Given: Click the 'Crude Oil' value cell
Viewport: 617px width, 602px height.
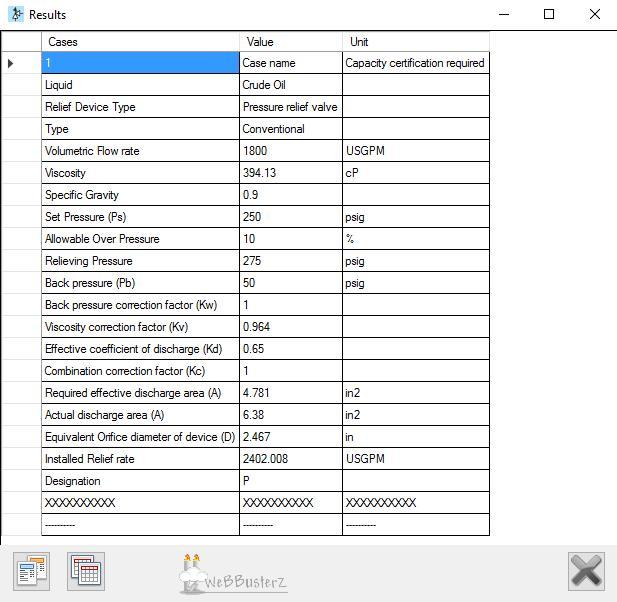Looking at the screenshot, I should pos(291,85).
